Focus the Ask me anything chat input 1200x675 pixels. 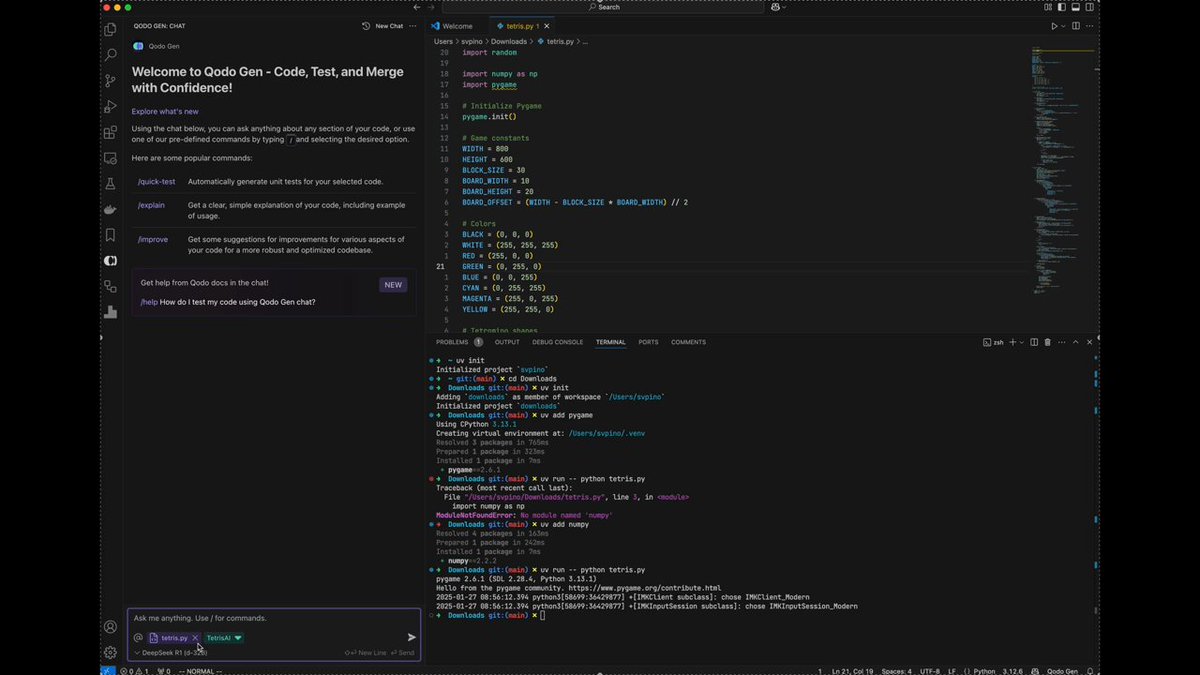274,618
